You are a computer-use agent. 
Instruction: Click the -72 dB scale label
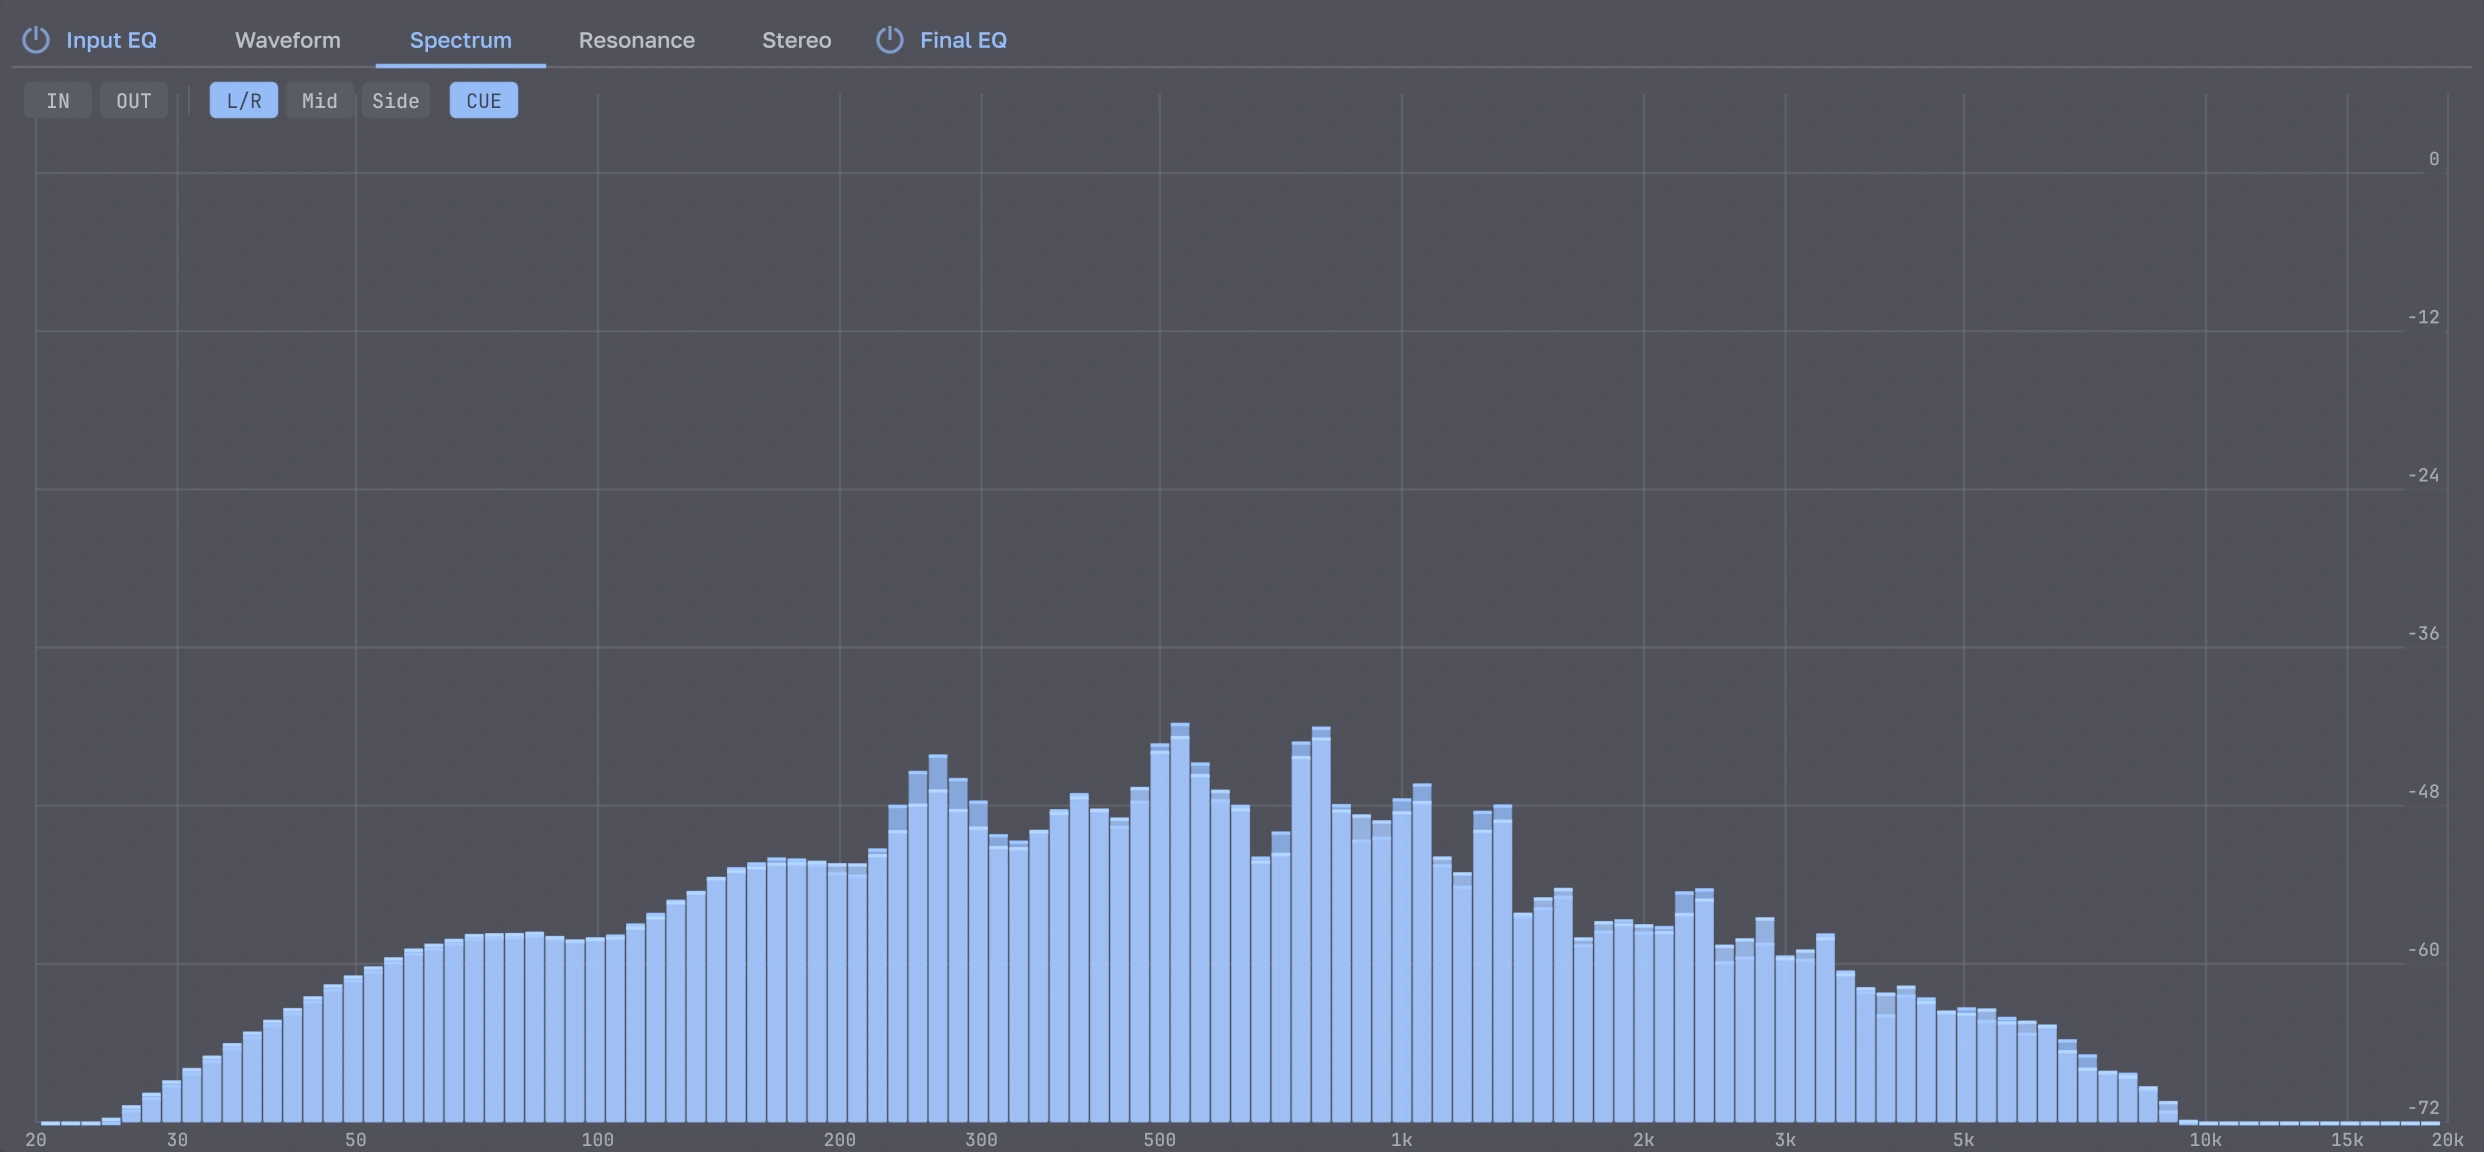pyautogui.click(x=2423, y=1107)
